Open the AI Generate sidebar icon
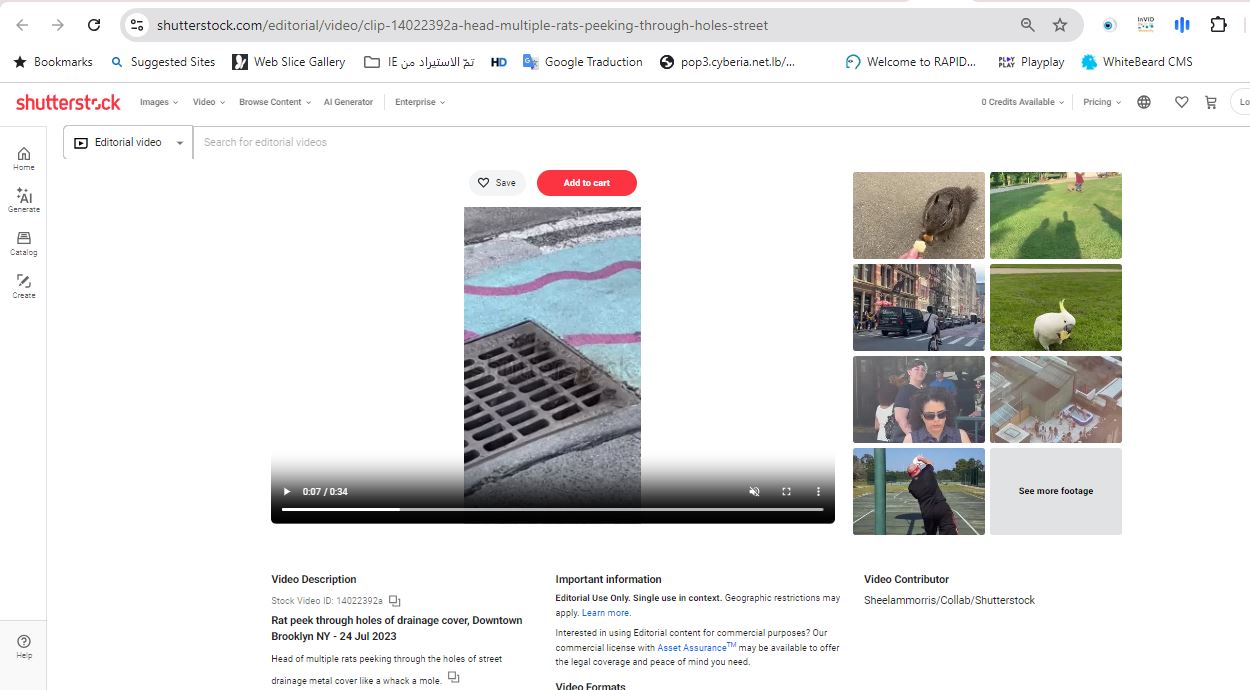1250x690 pixels. pyautogui.click(x=24, y=201)
